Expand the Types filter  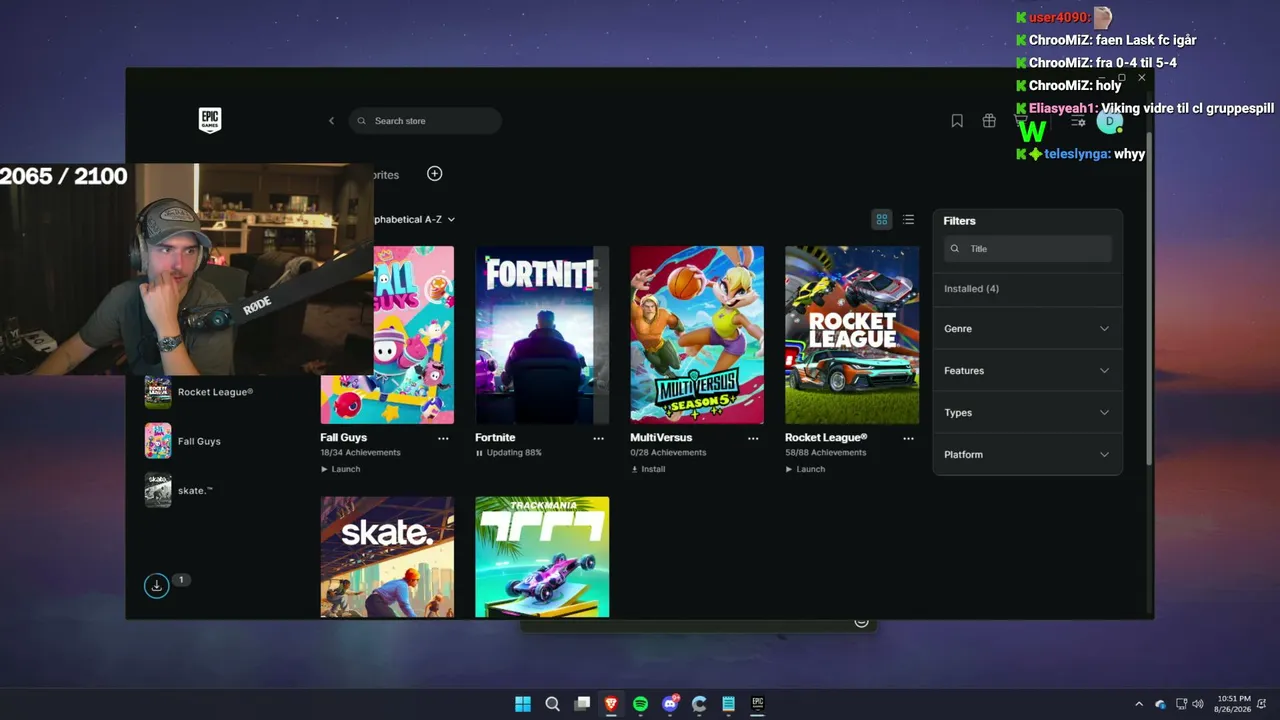point(1027,413)
